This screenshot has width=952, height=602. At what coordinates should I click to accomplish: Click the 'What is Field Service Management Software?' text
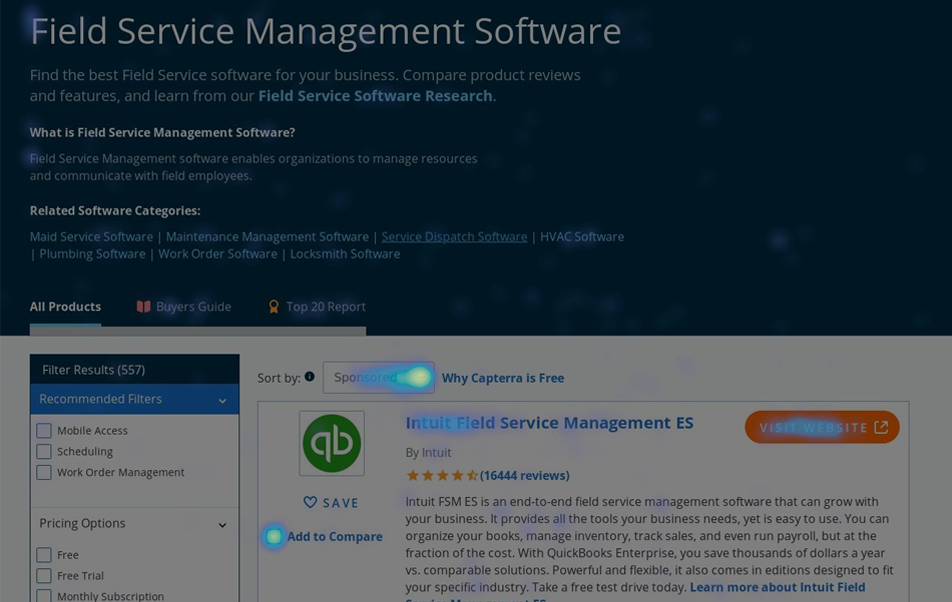click(x=162, y=132)
